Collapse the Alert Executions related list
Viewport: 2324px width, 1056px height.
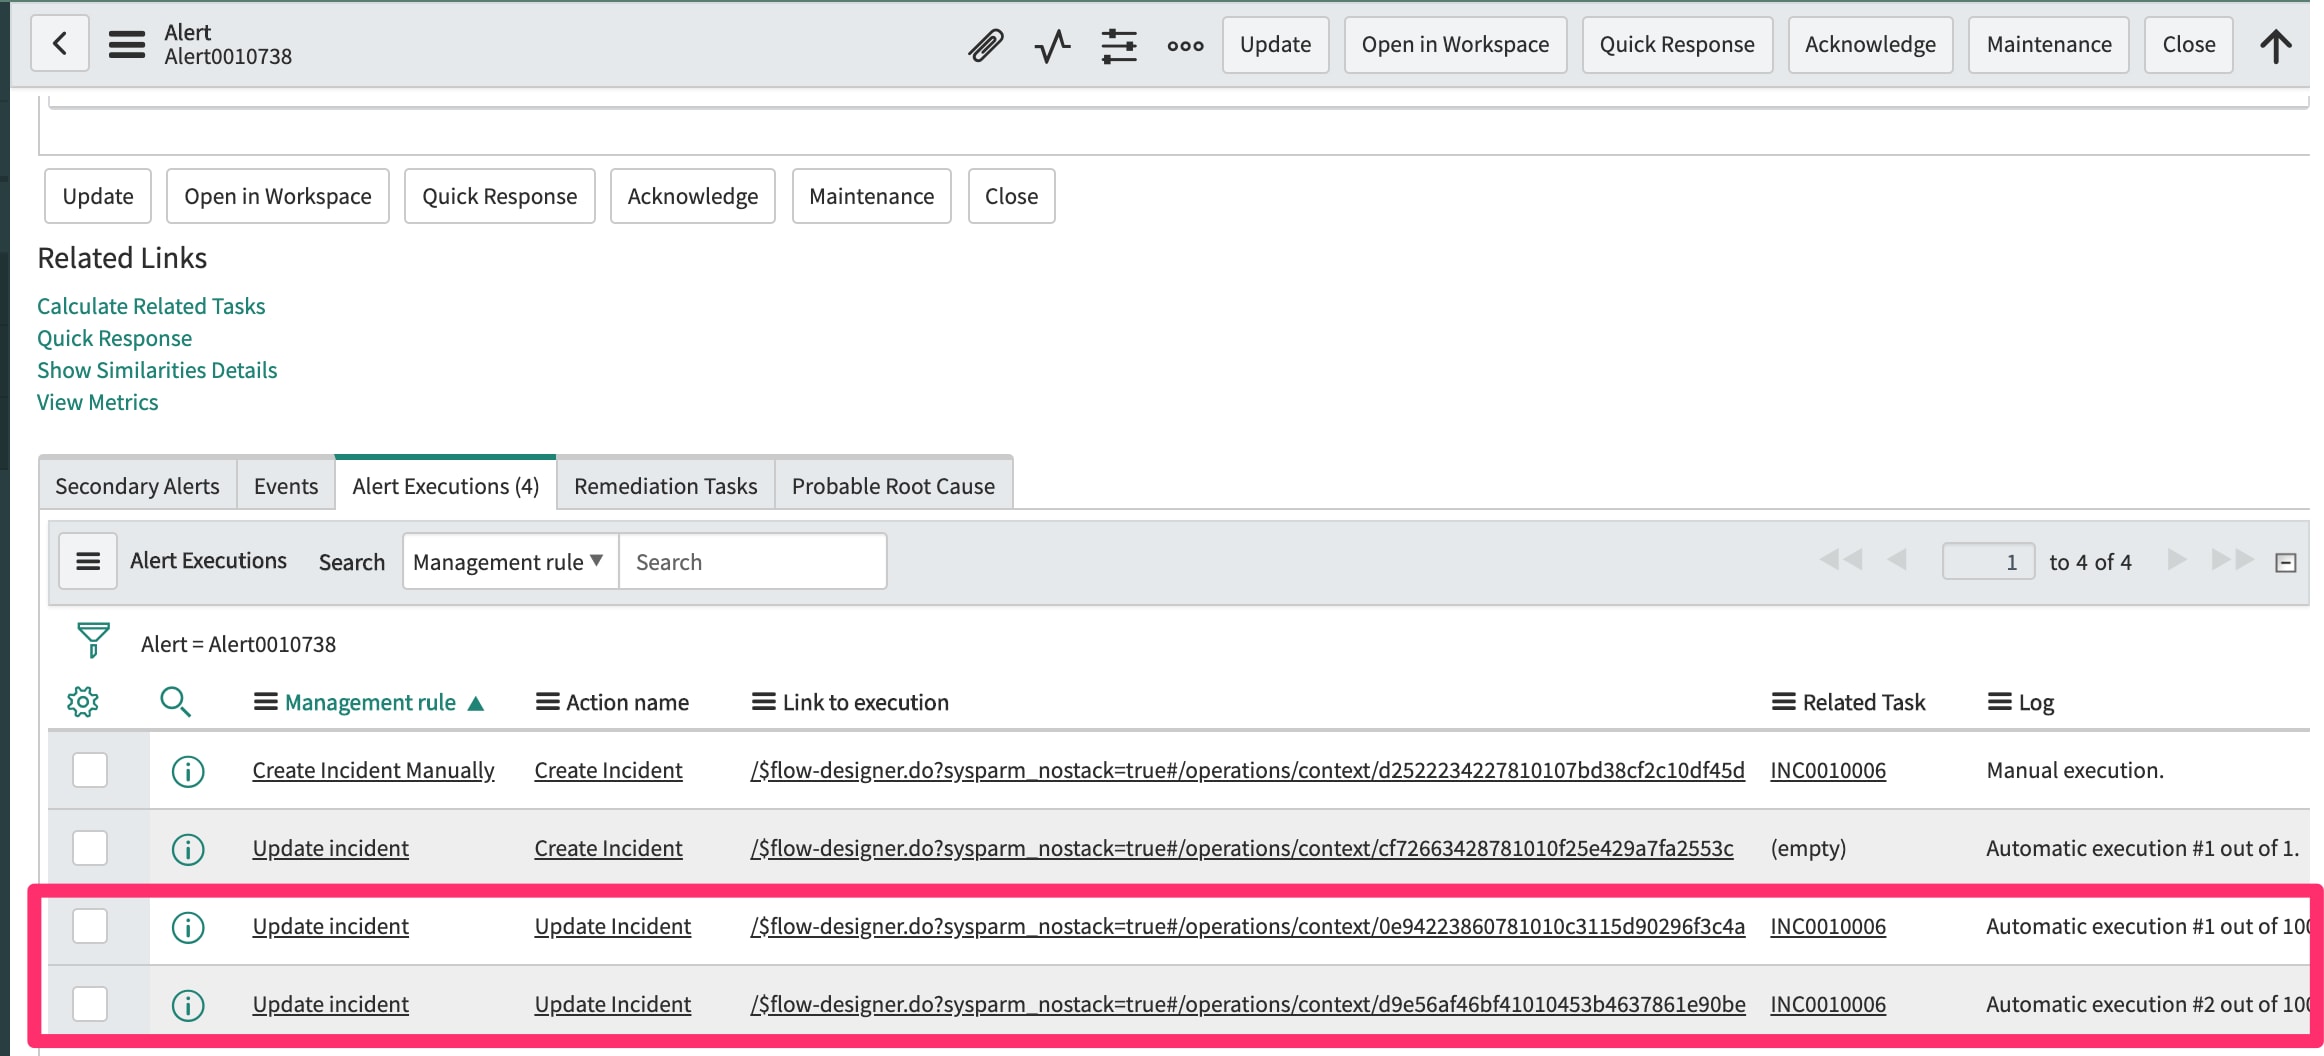[x=2285, y=563]
